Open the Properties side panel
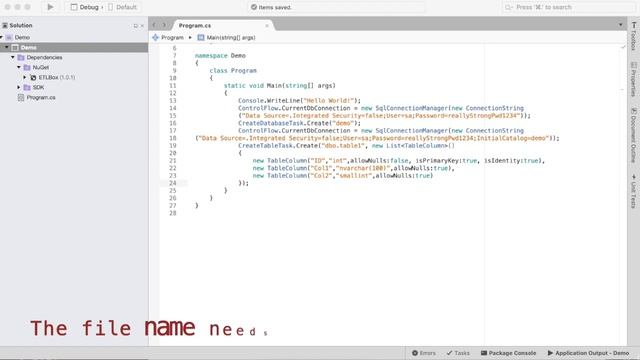This screenshot has width=640, height=360. (x=633, y=80)
